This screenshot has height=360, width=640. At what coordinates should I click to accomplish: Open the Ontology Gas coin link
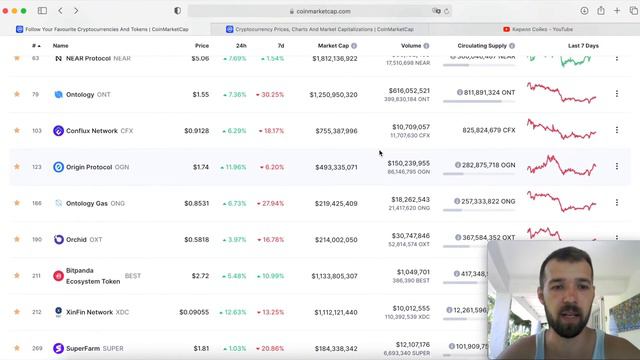pos(87,203)
